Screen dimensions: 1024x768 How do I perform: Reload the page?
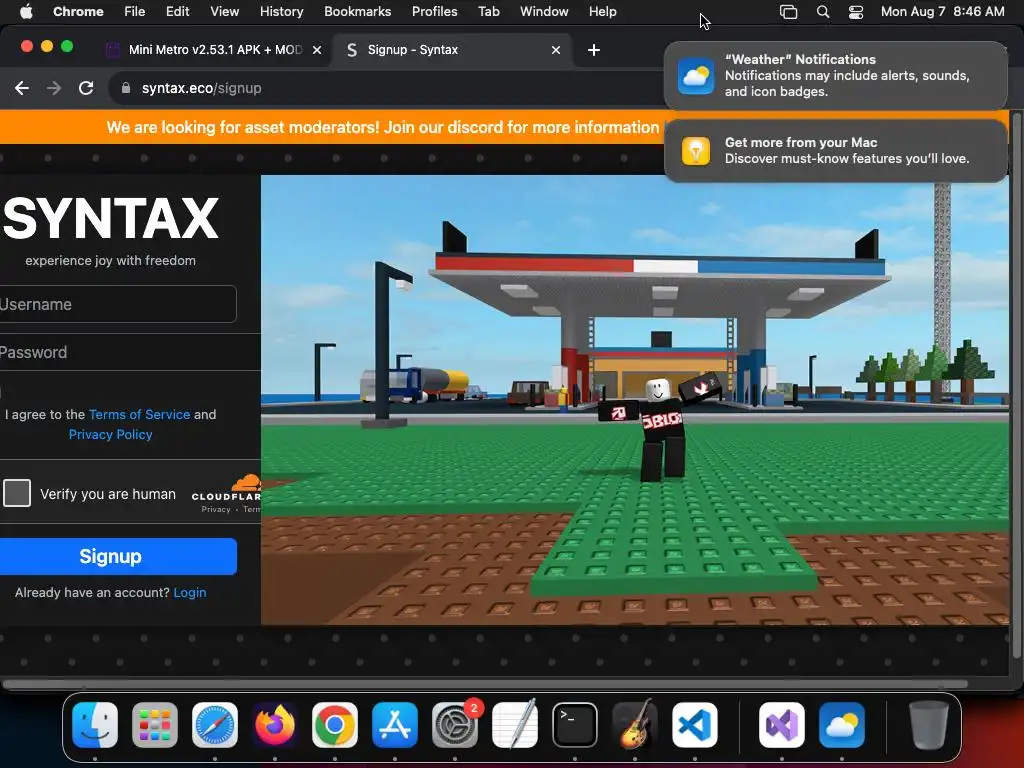86,88
